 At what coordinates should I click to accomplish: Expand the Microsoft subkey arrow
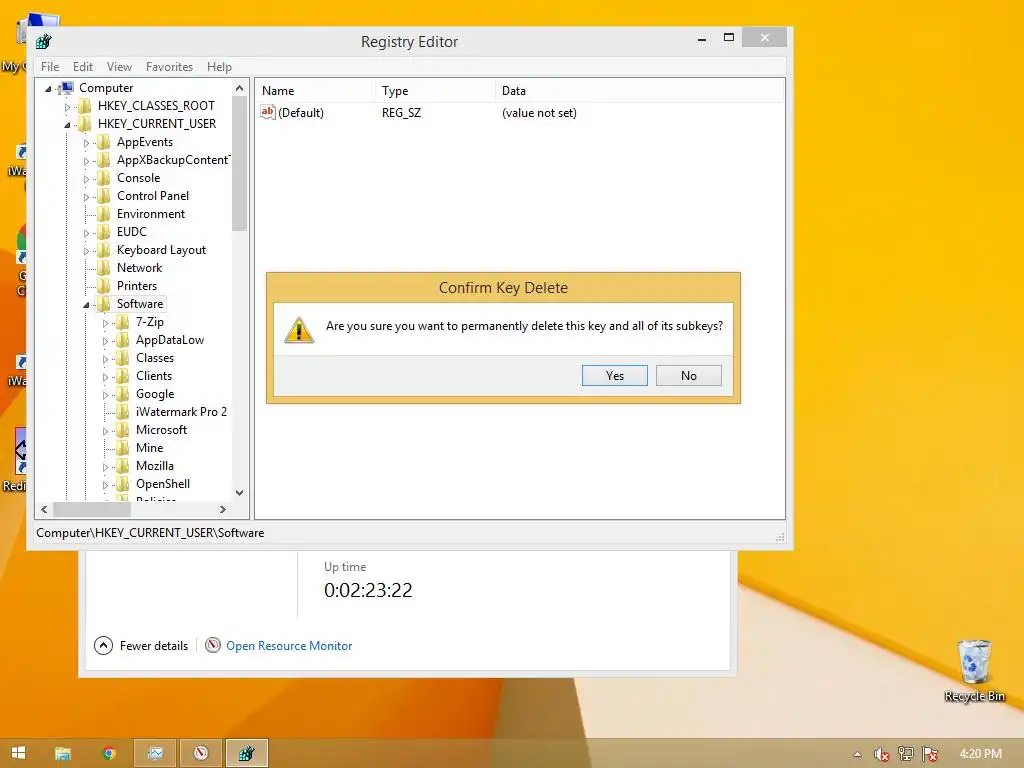coord(105,430)
